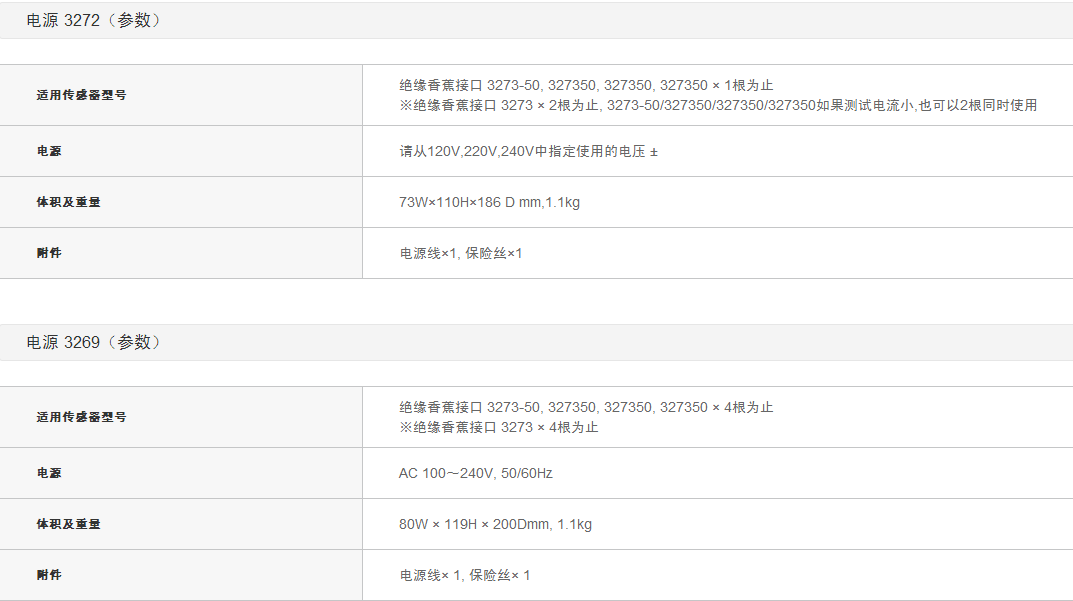The height and width of the screenshot is (601, 1073).
Task: Click the sensor line ending in × 1根为止
Action: click(586, 85)
